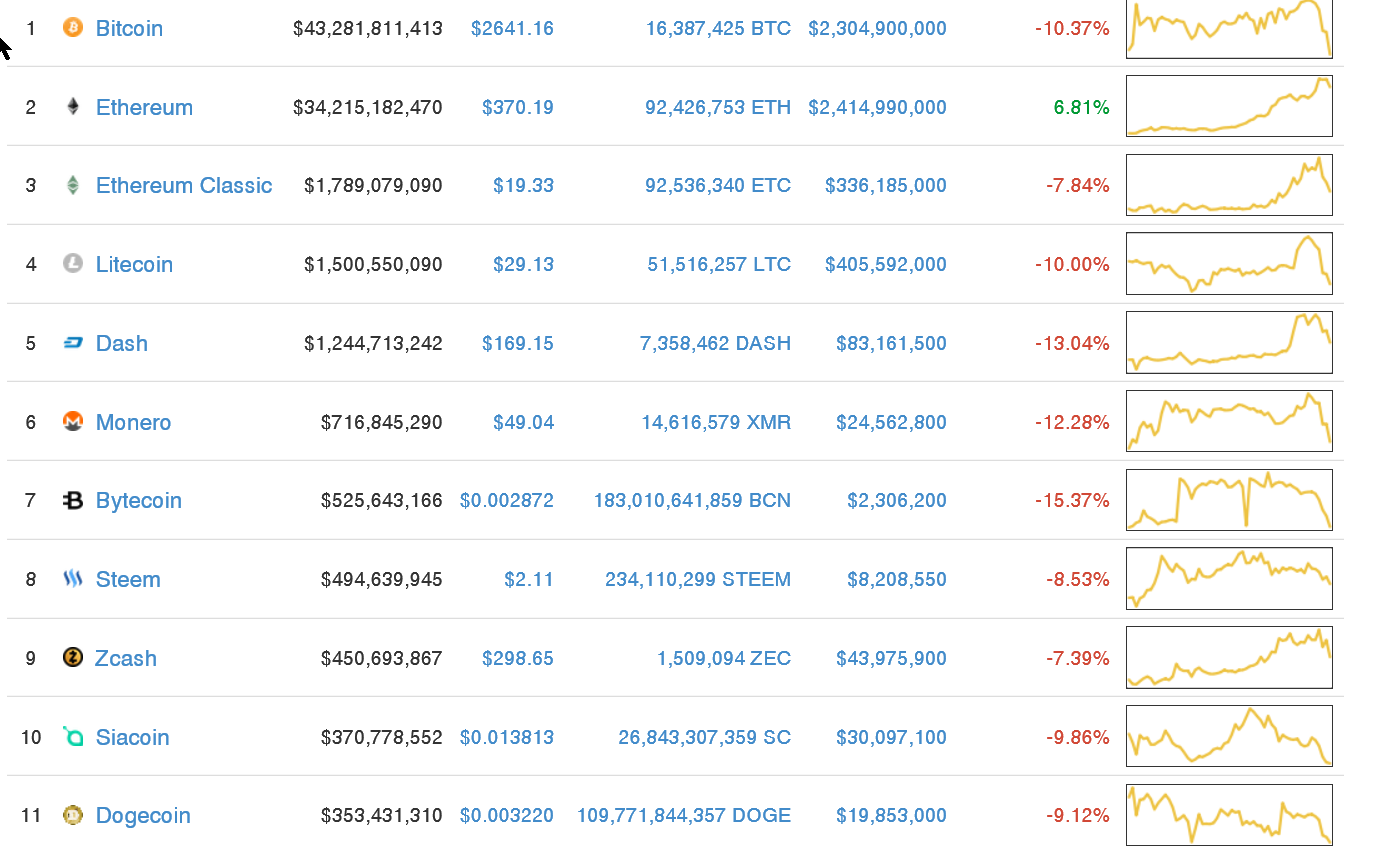Click the Steem logo icon
The image size is (1375, 850).
(71, 579)
